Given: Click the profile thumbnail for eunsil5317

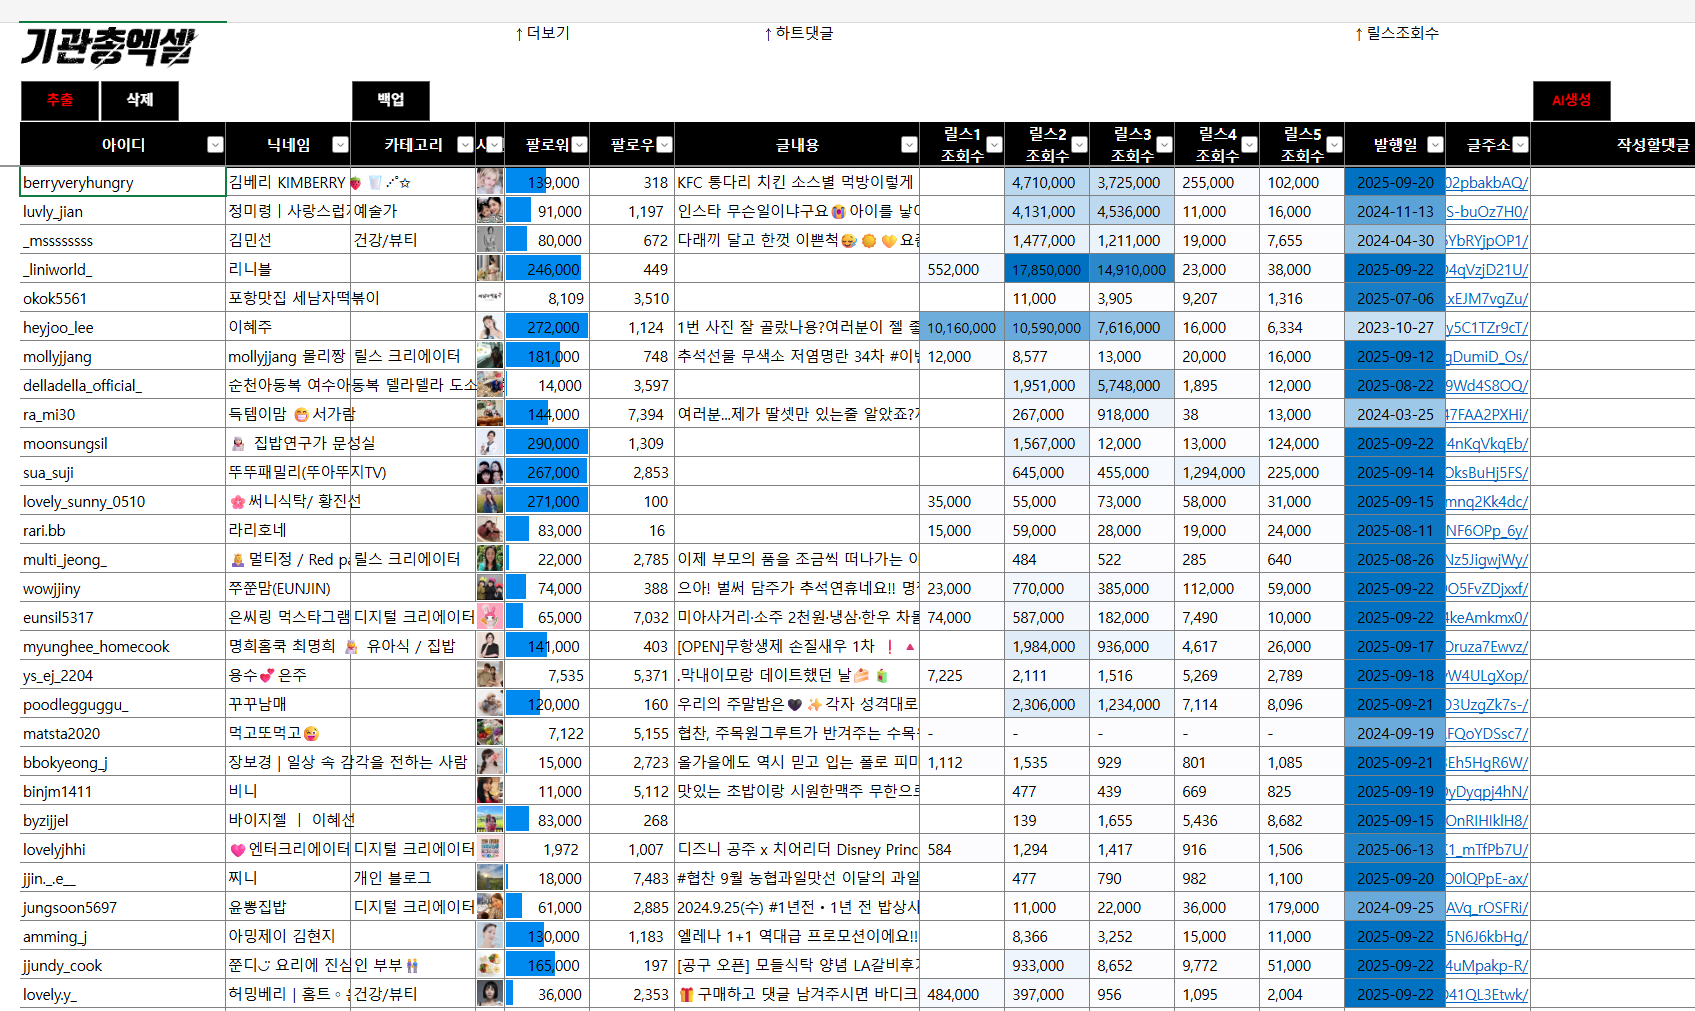Looking at the screenshot, I should (x=490, y=617).
